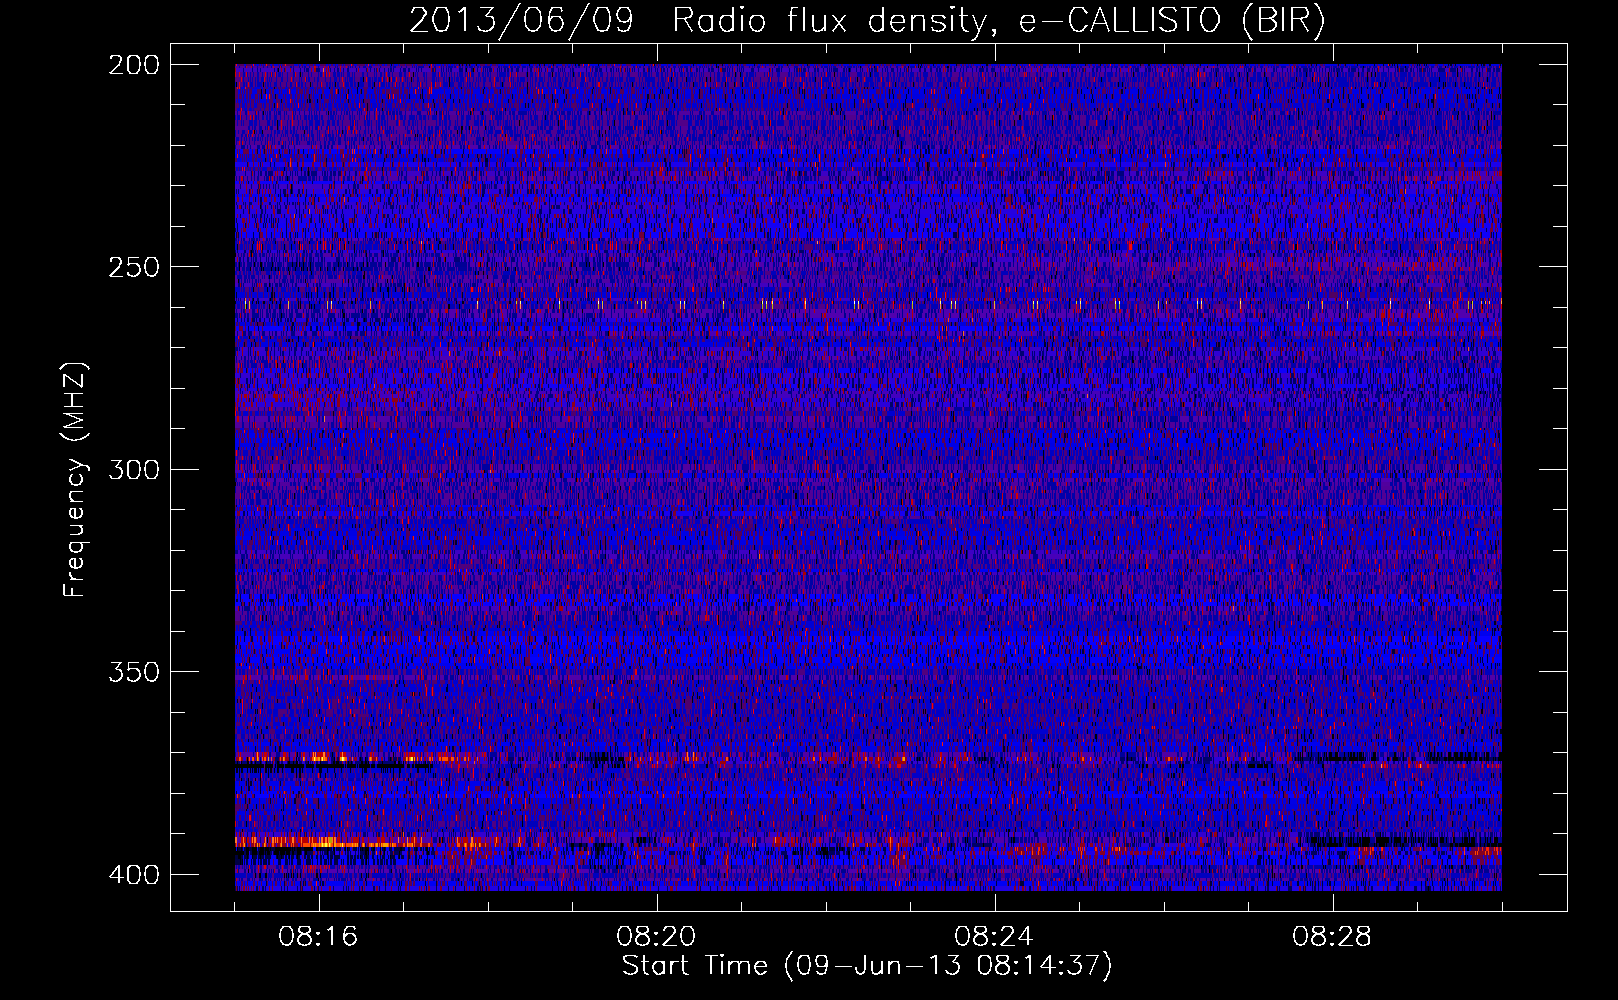Click the 250 frequency tick label

pyautogui.click(x=134, y=267)
